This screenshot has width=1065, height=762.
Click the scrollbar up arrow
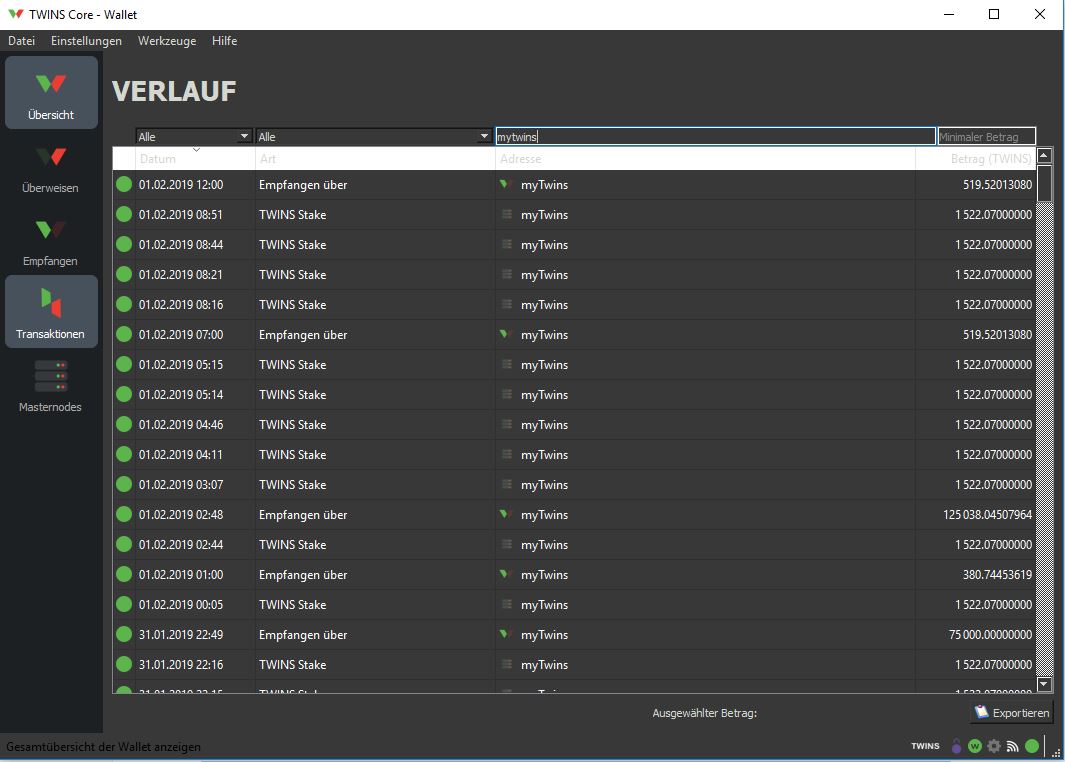tap(1045, 156)
